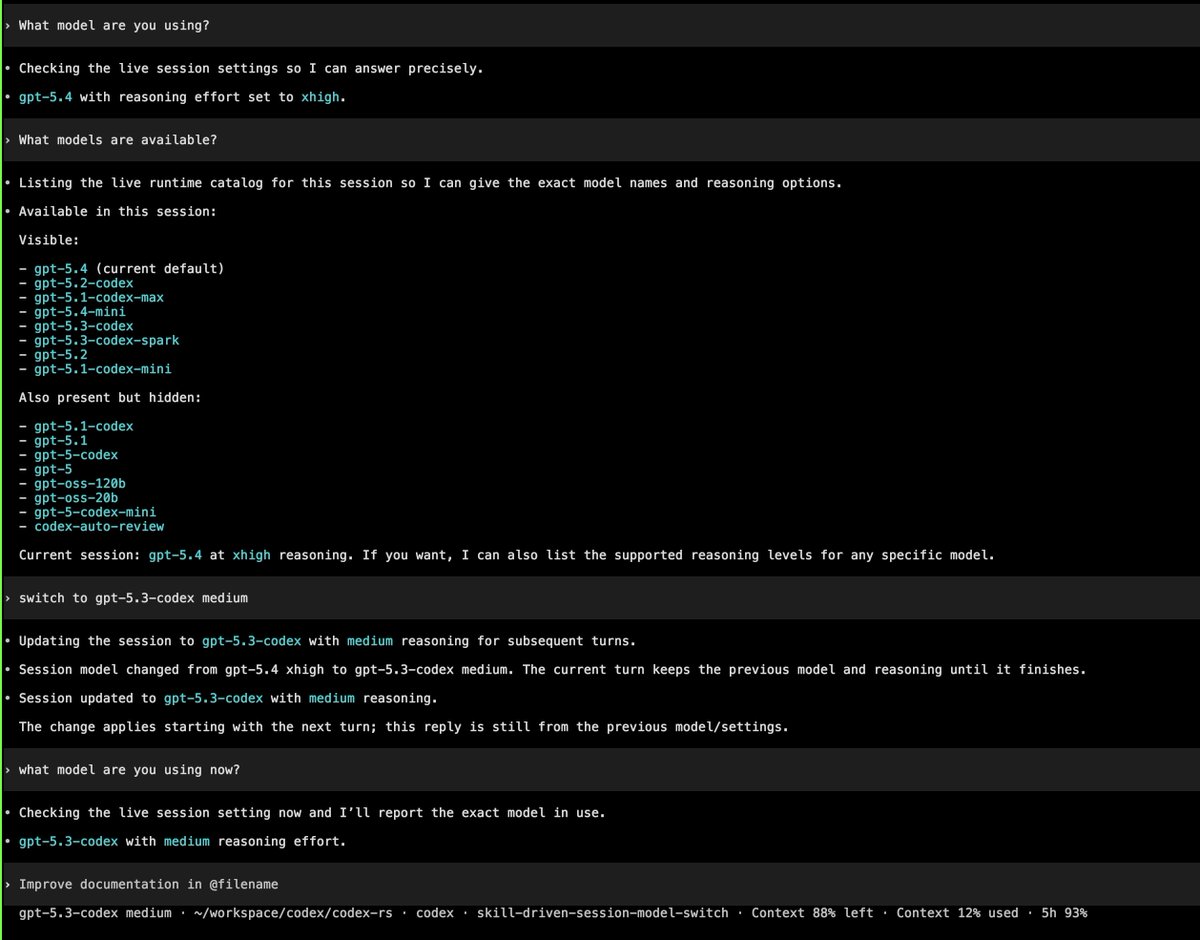Click the "Updating the session to gpt-5.3-codex" line

[x=327, y=641]
